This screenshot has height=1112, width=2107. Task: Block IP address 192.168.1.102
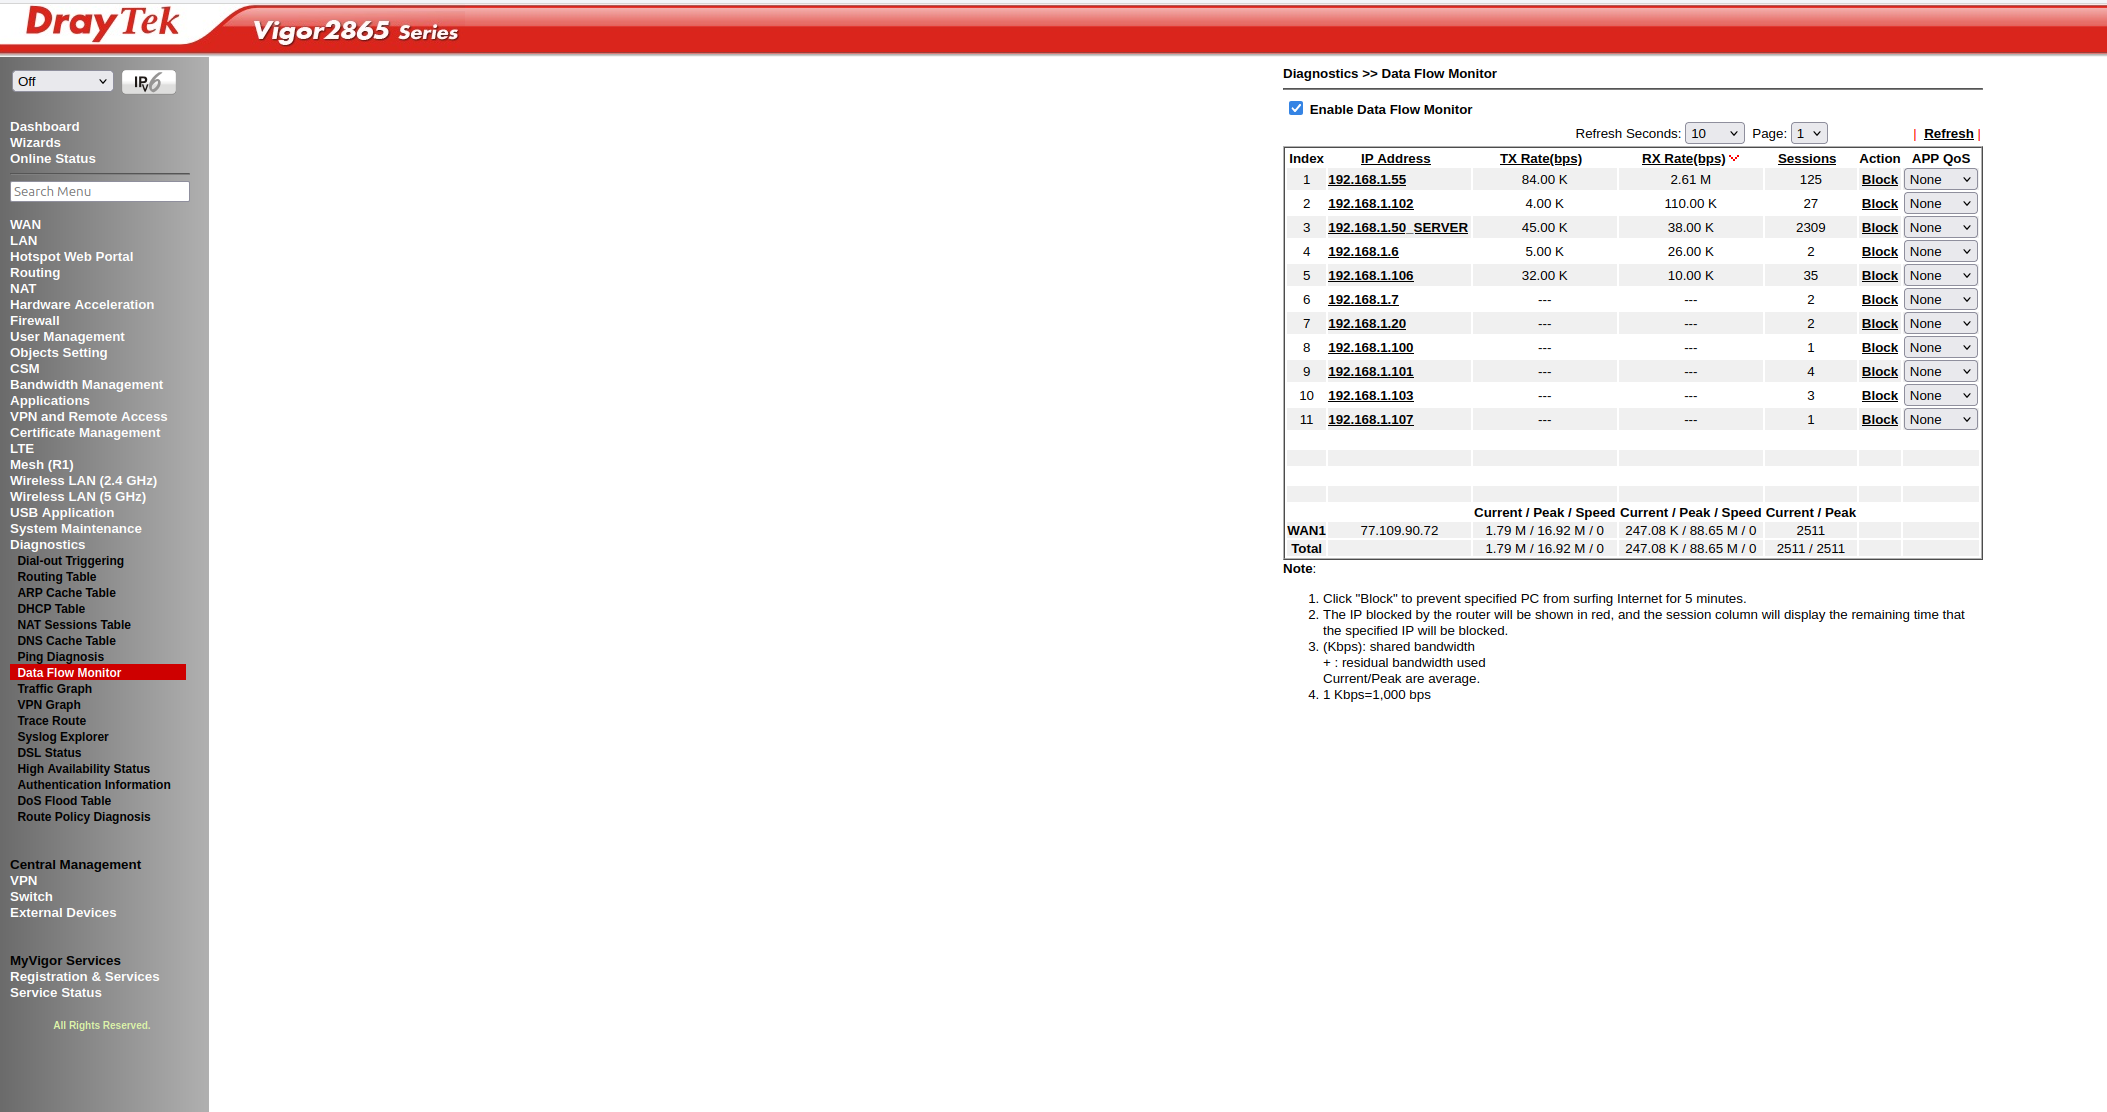1879,204
